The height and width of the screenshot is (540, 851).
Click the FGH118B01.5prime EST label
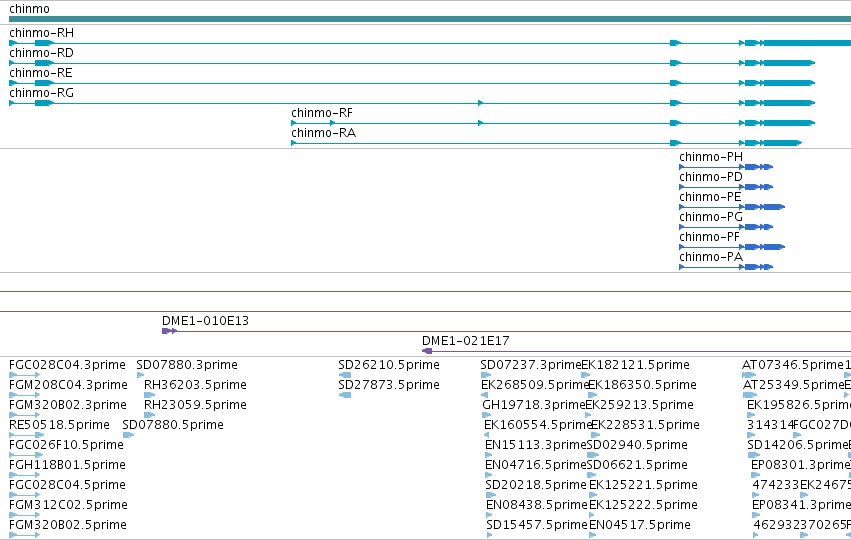pos(67,466)
